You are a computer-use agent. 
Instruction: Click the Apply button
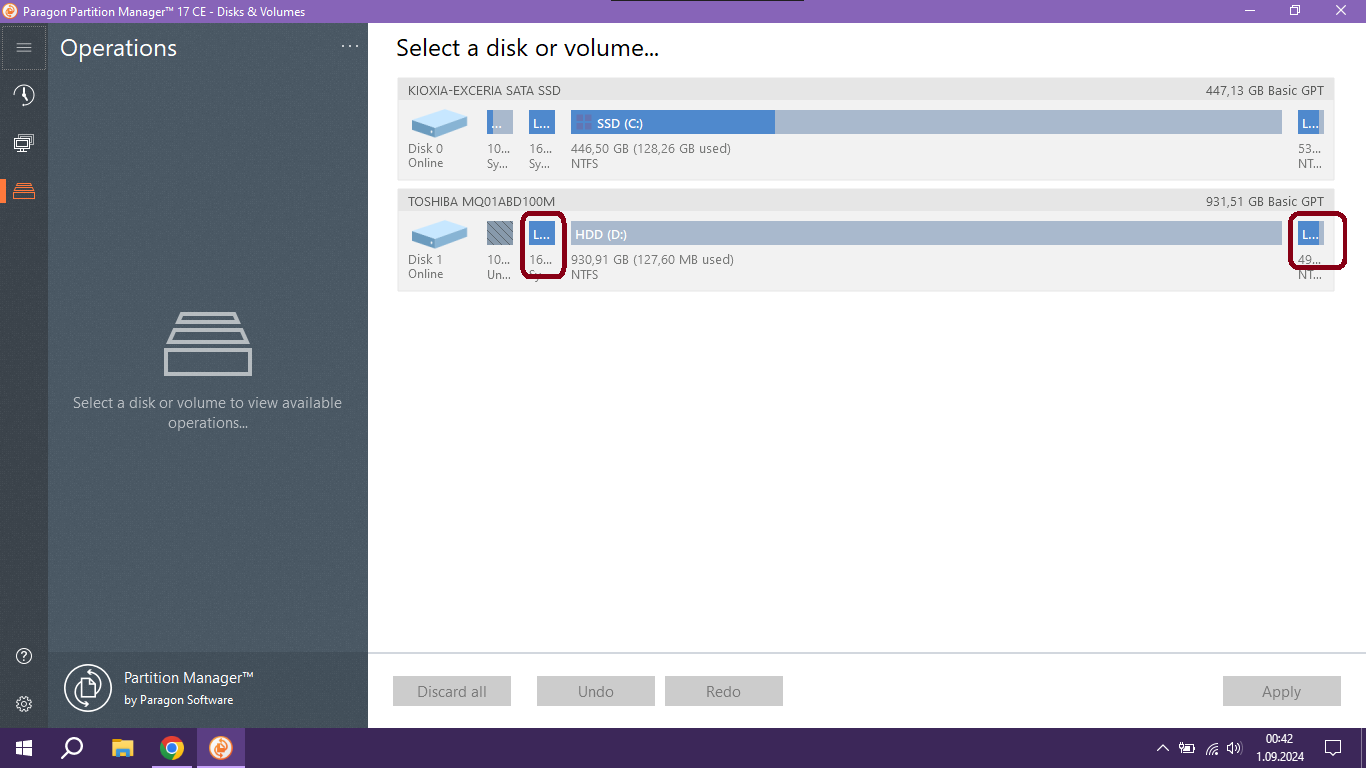click(1282, 691)
